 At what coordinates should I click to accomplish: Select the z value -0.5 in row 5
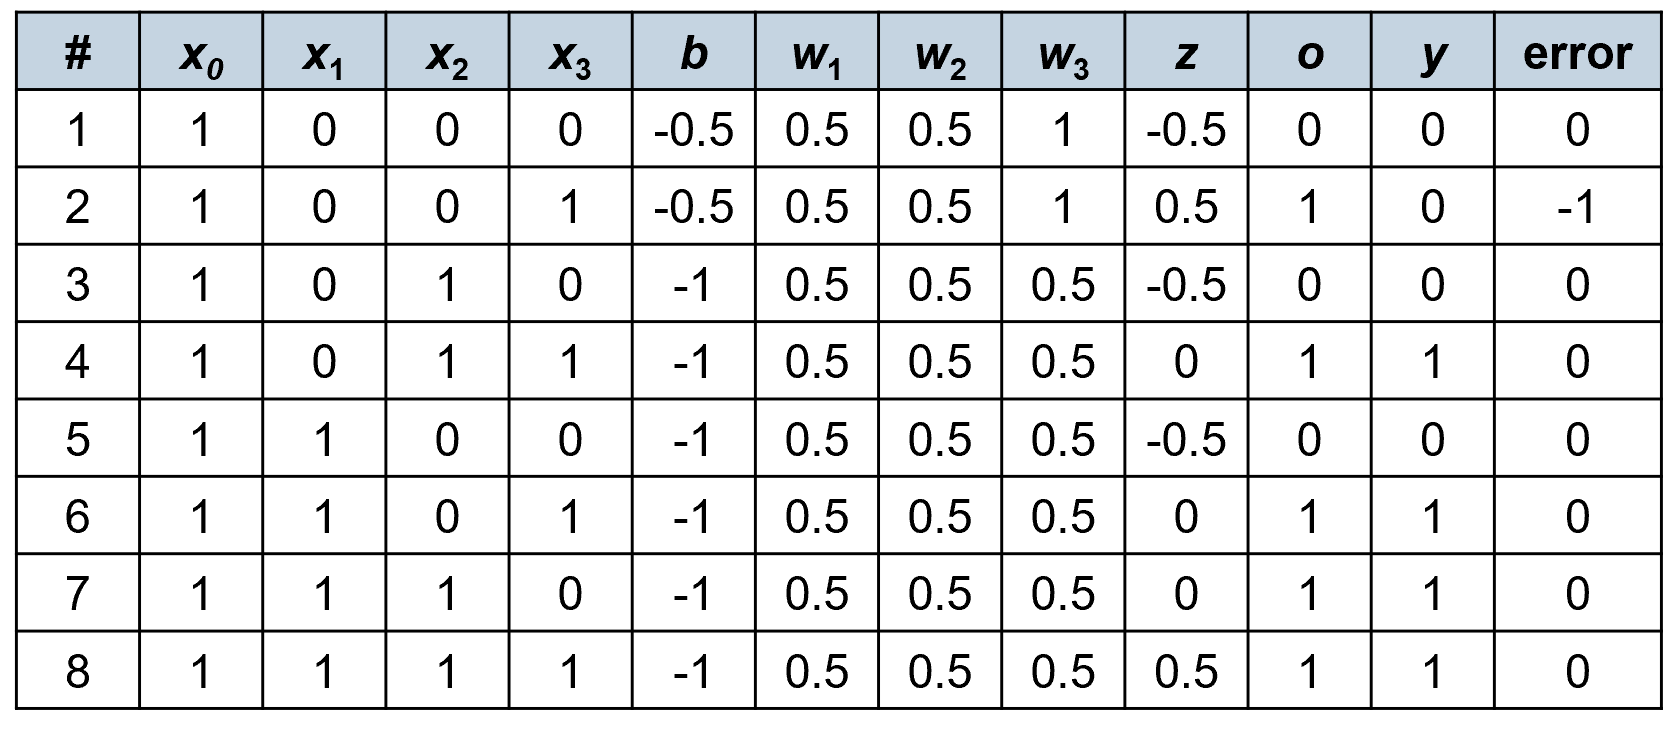point(1186,440)
